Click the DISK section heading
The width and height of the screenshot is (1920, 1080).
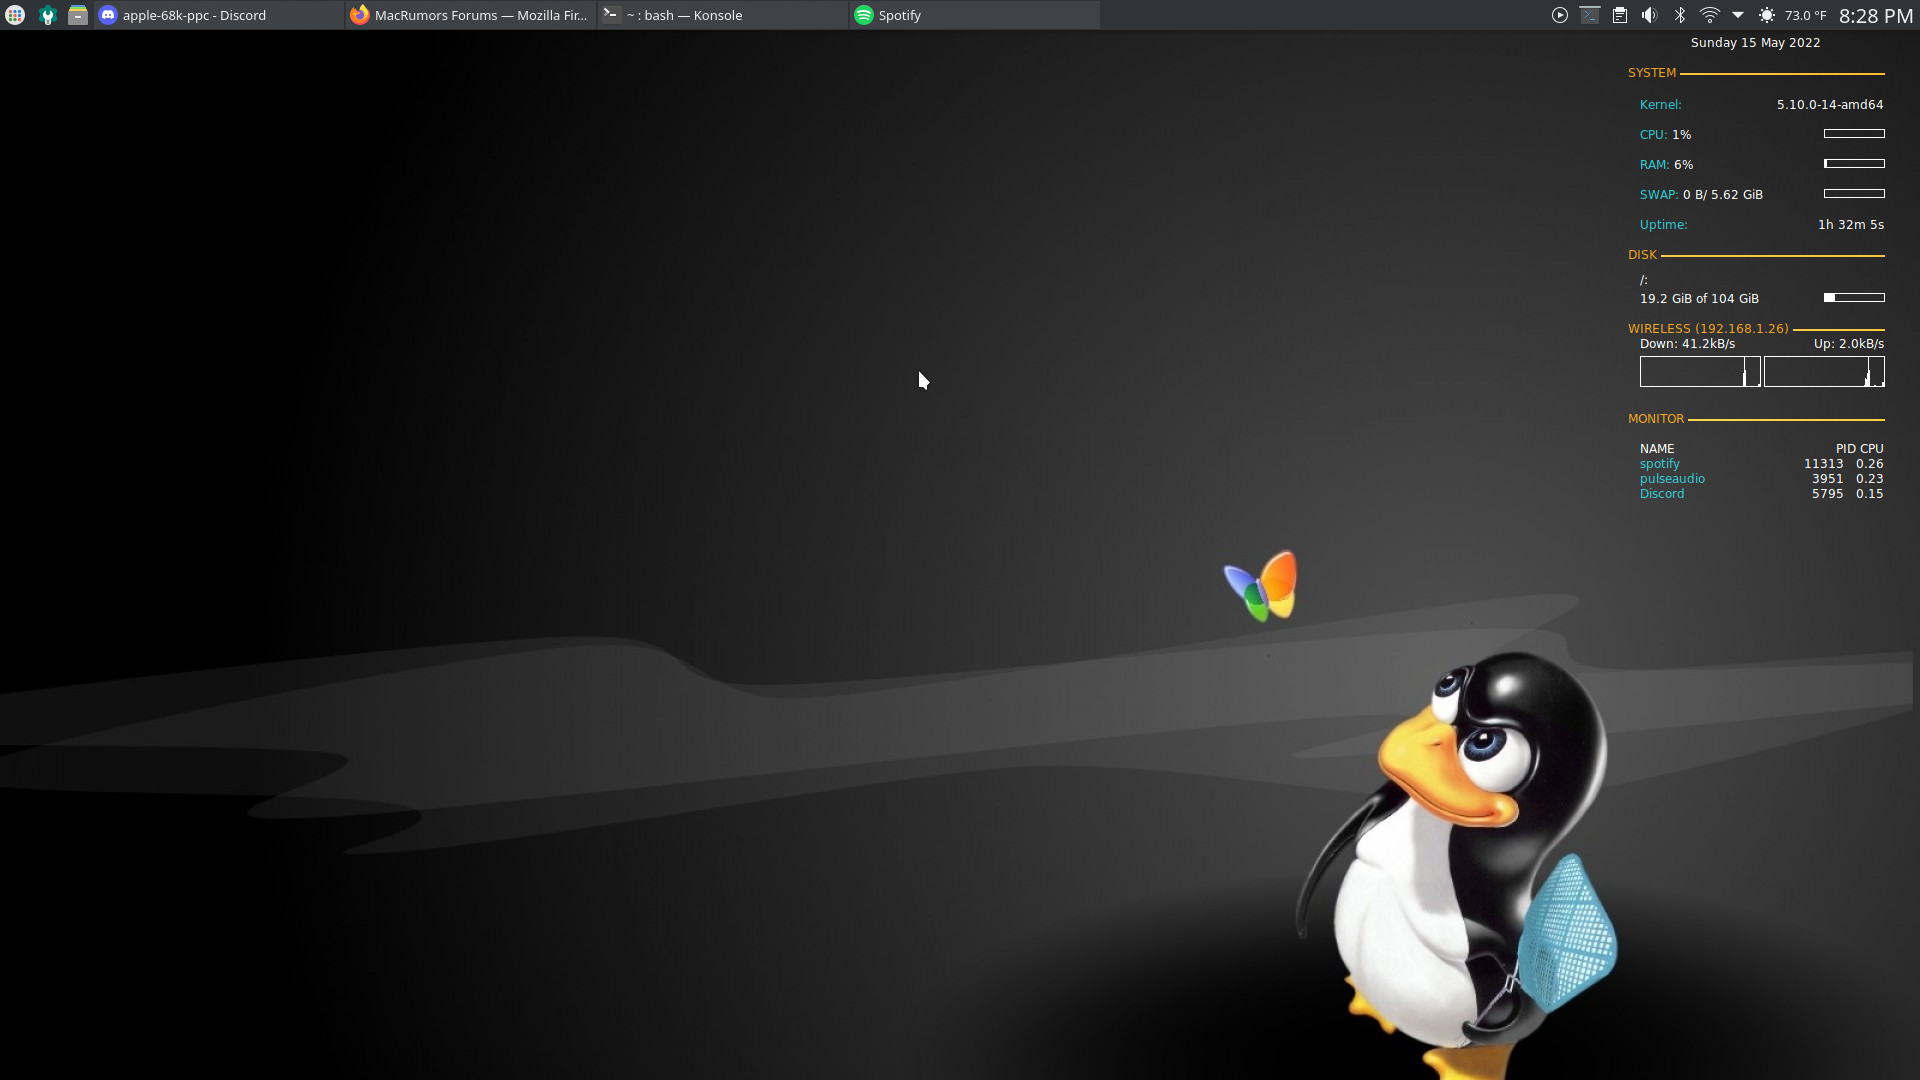coord(1642,255)
